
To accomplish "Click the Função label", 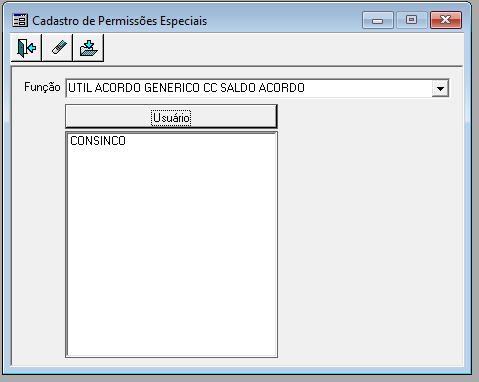I will 42,87.
